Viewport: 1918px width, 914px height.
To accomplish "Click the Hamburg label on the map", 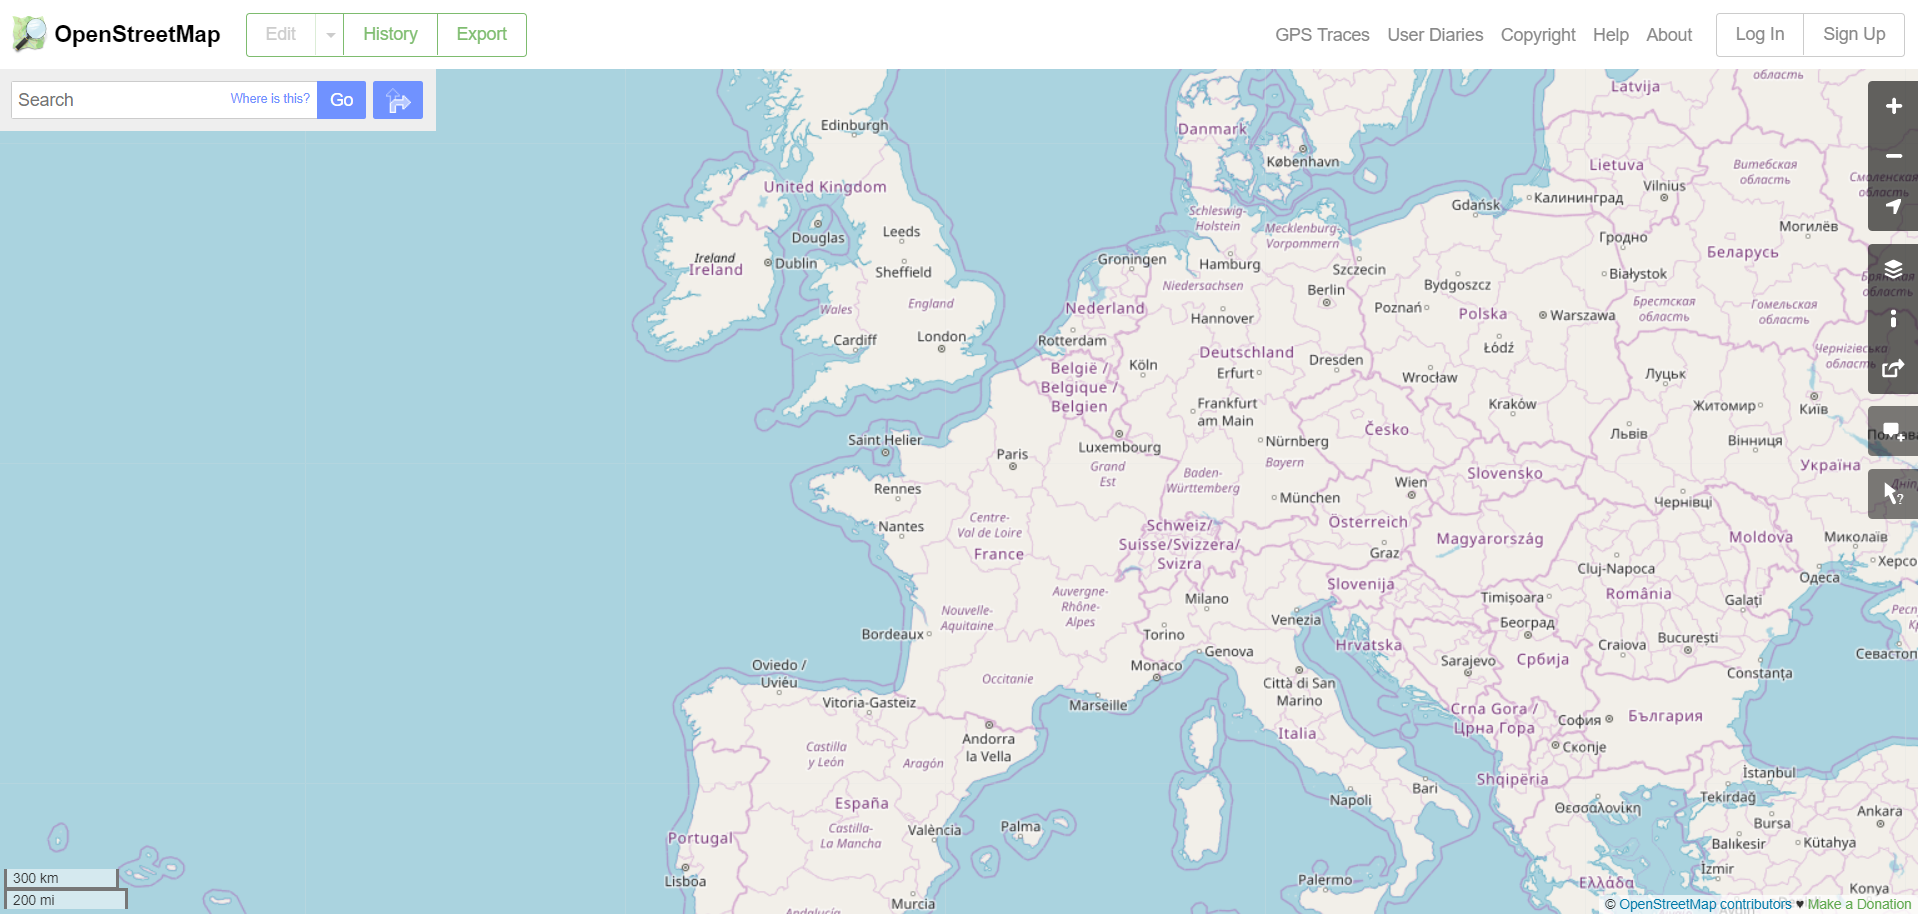I will point(1230,265).
